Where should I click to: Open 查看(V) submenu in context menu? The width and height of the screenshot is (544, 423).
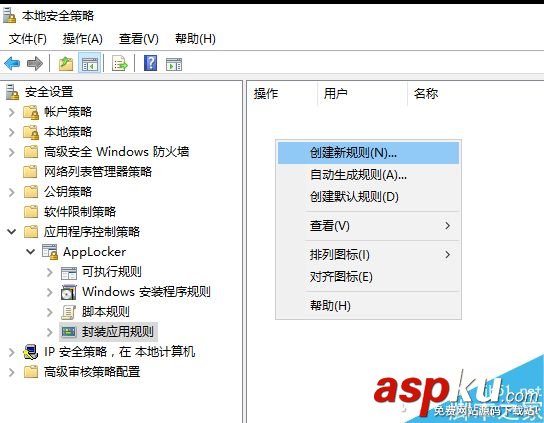pyautogui.click(x=368, y=226)
